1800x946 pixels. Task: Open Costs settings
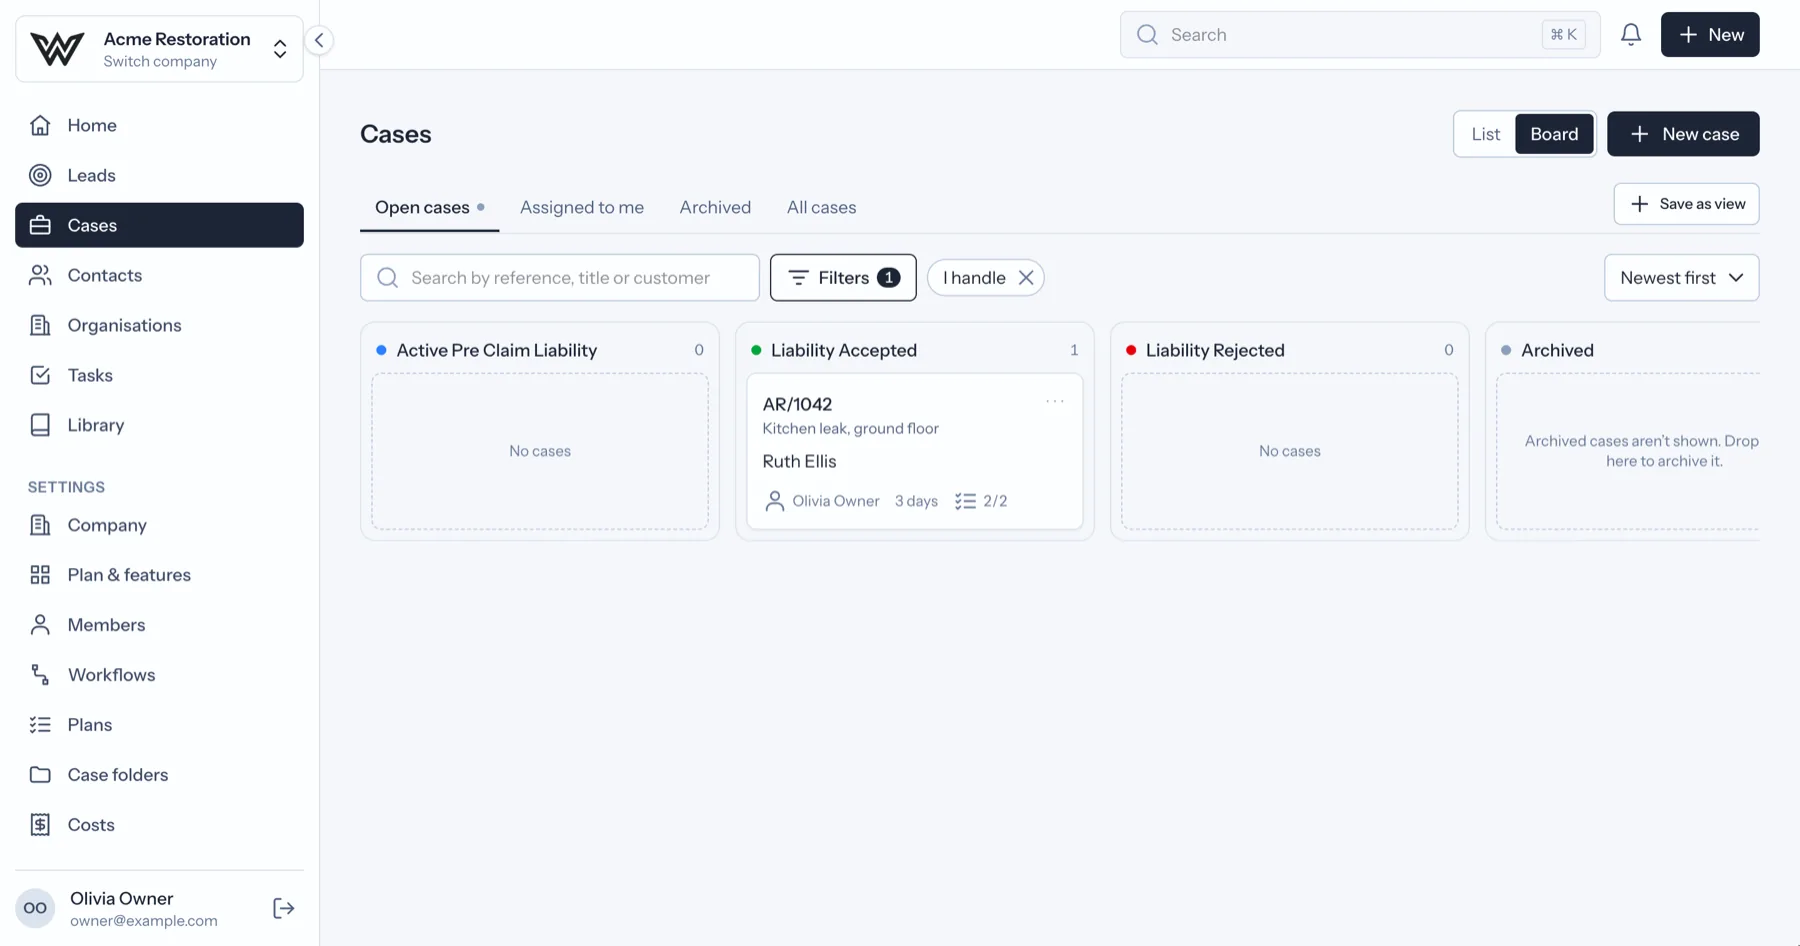pyautogui.click(x=159, y=825)
